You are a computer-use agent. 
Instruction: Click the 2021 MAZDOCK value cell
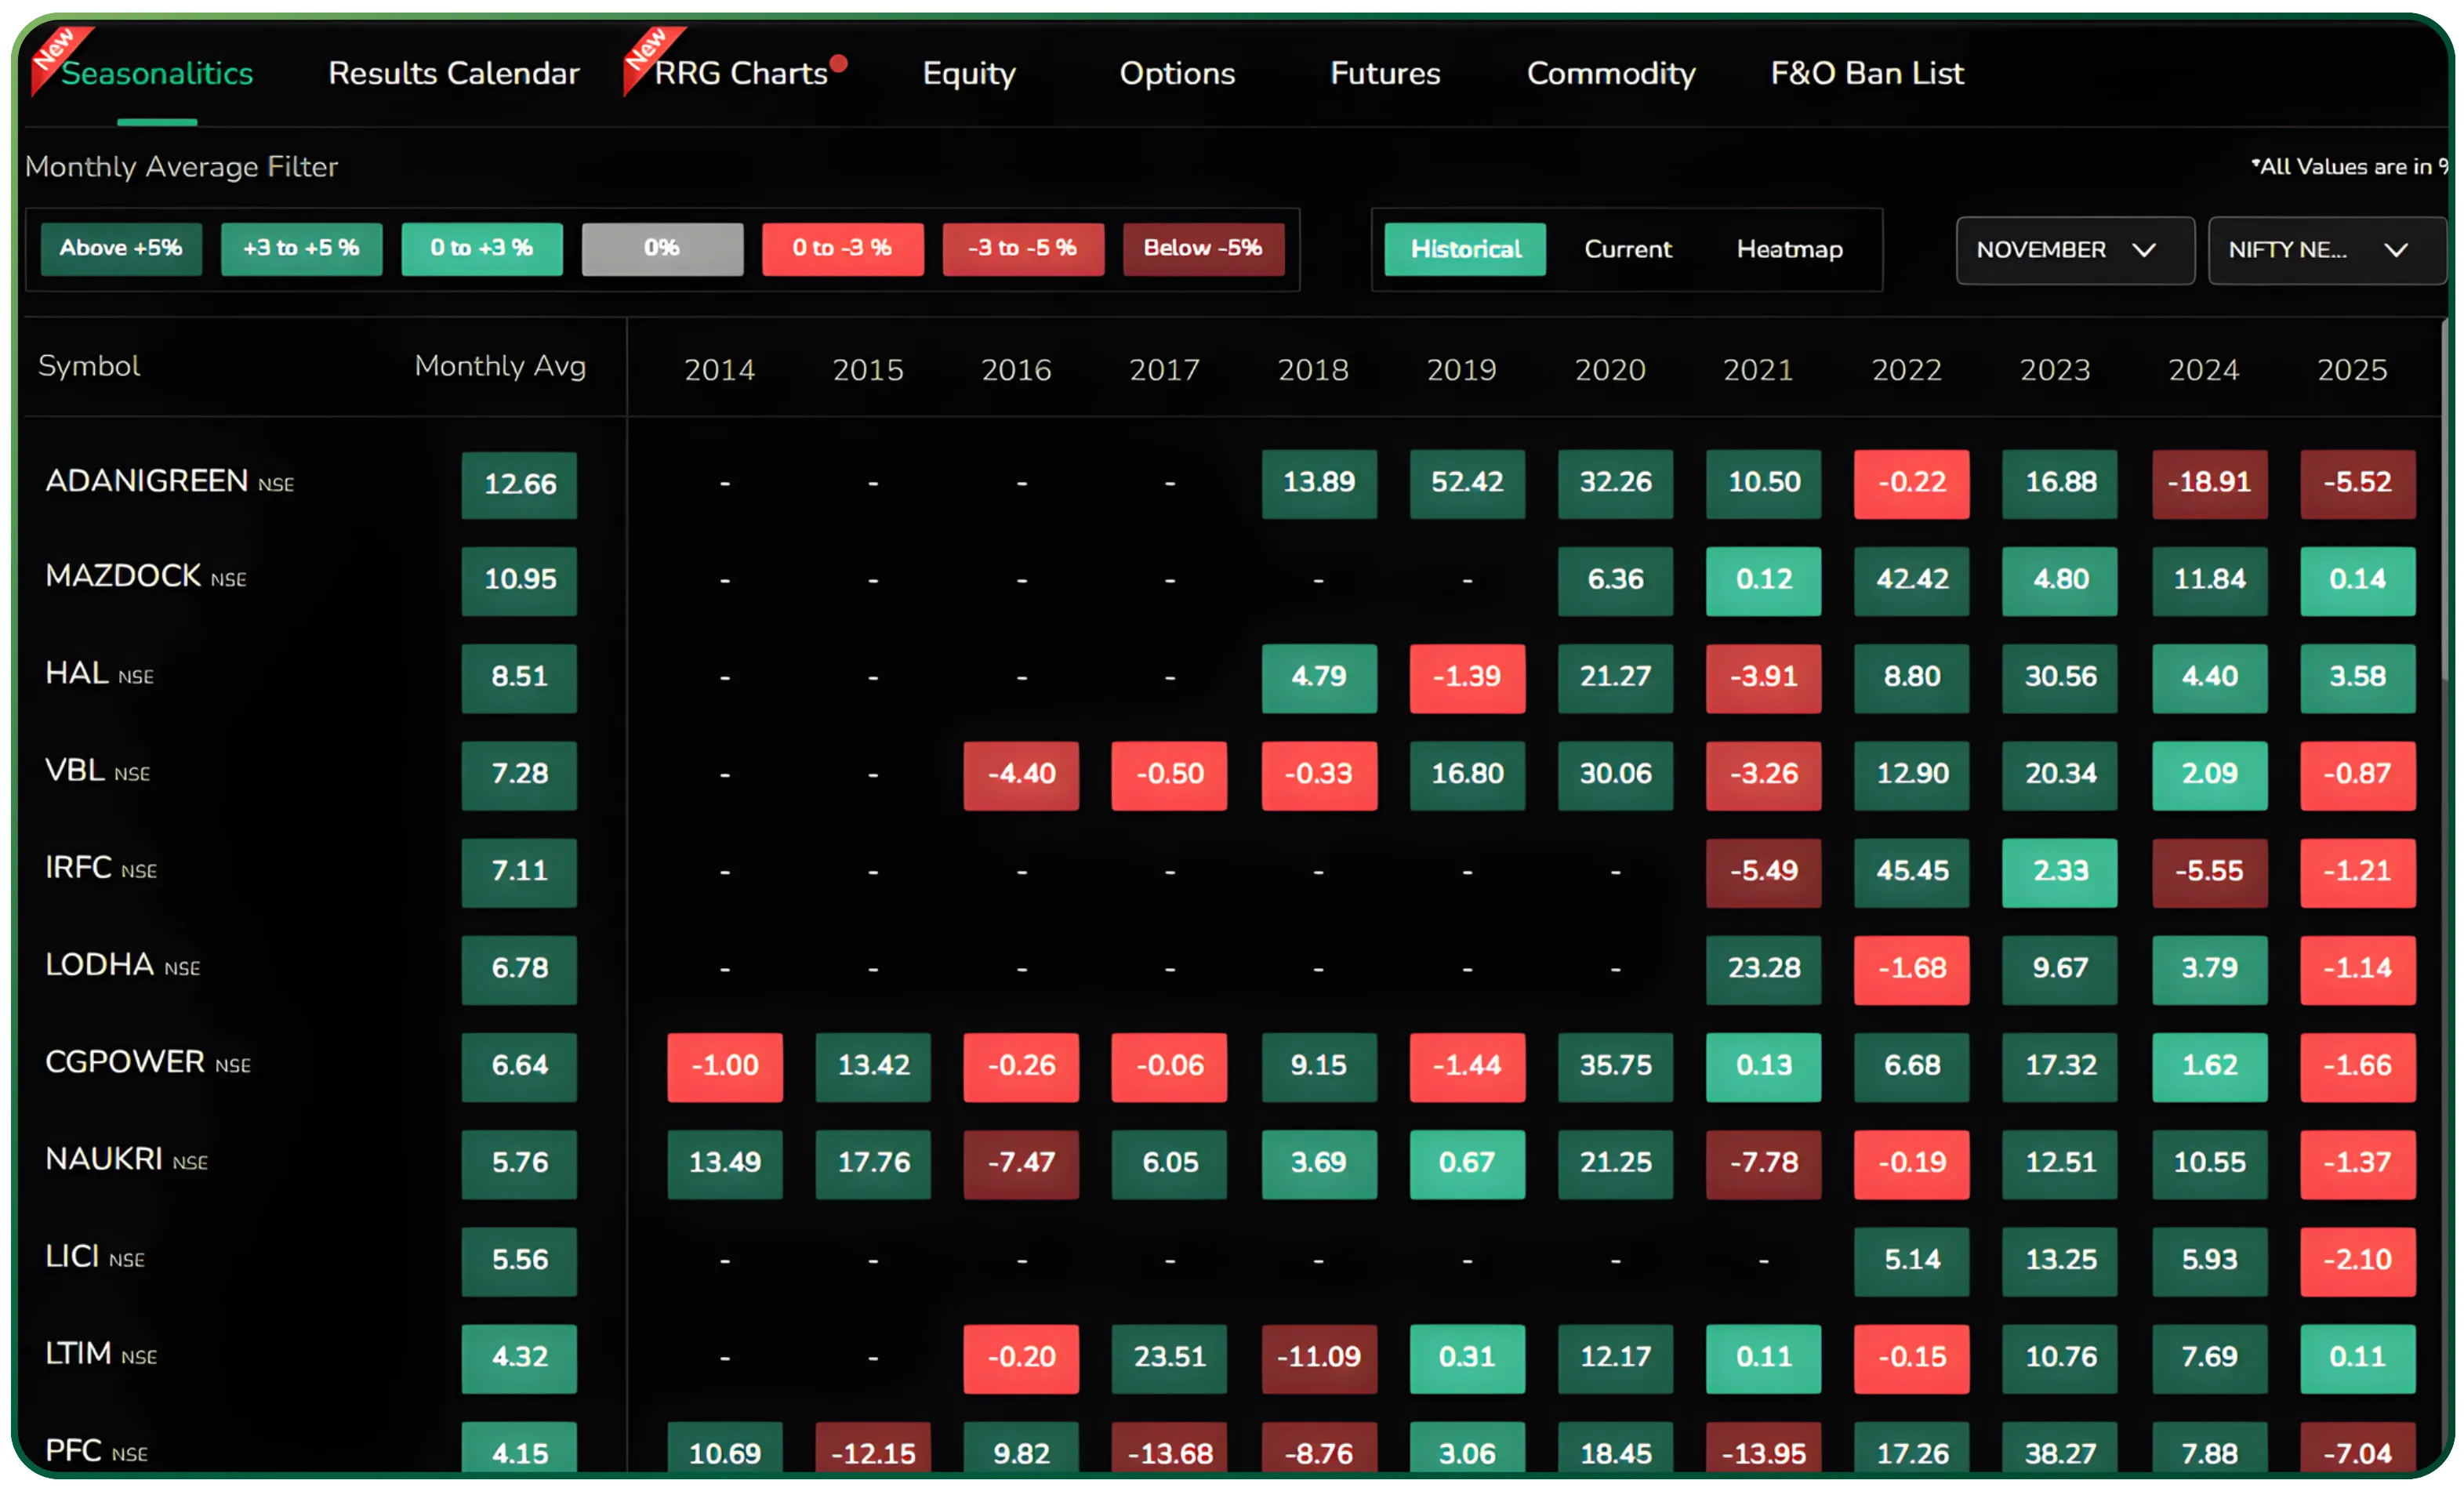click(x=1763, y=581)
